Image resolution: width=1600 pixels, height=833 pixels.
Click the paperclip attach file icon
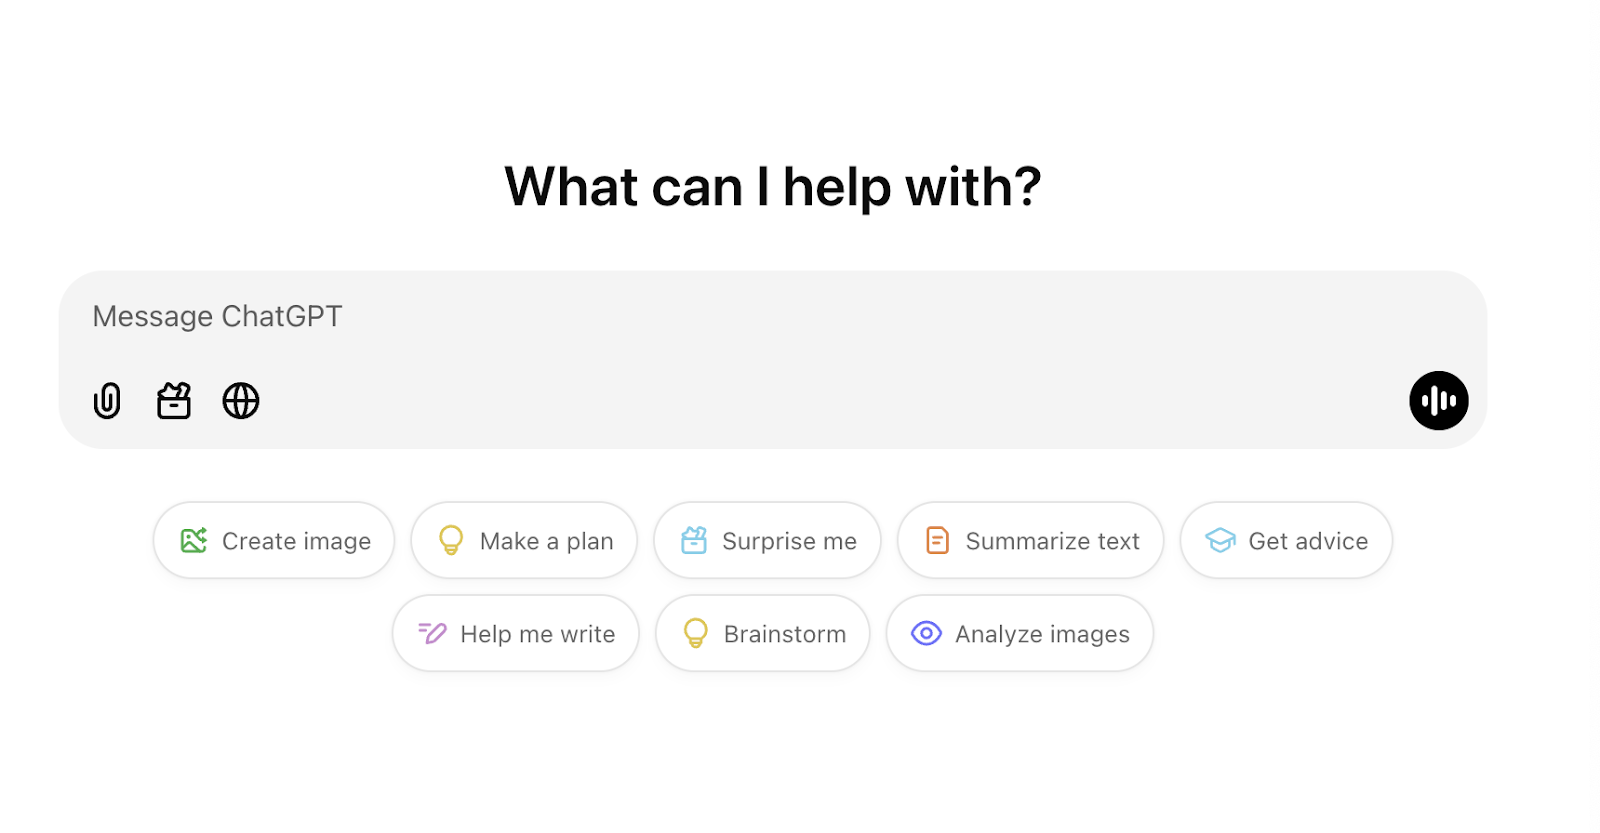tap(107, 401)
